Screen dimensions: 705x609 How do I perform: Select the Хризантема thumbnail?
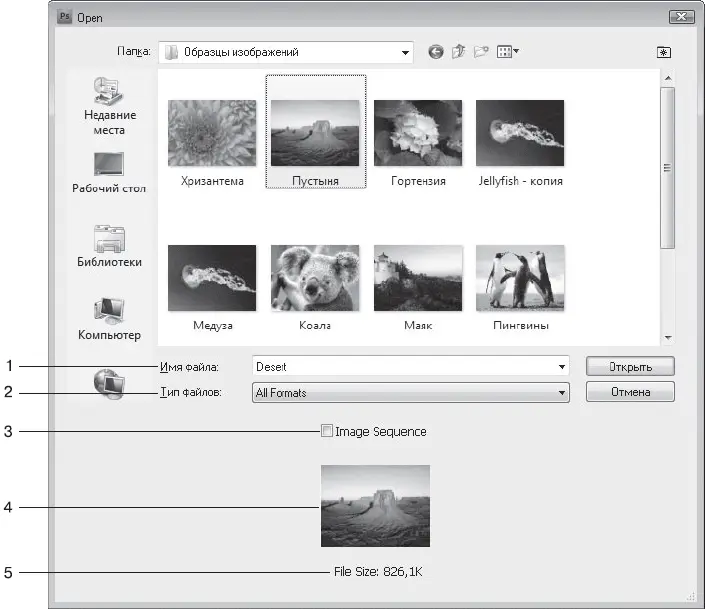point(212,133)
